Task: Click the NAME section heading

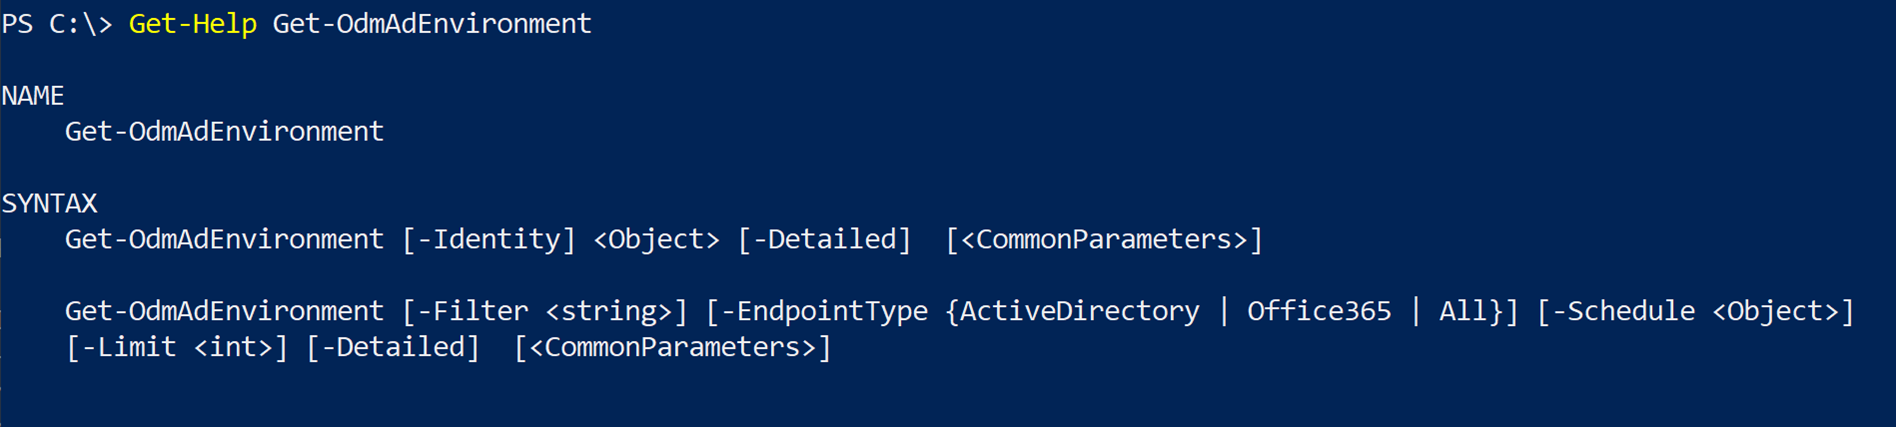Action: click(33, 96)
